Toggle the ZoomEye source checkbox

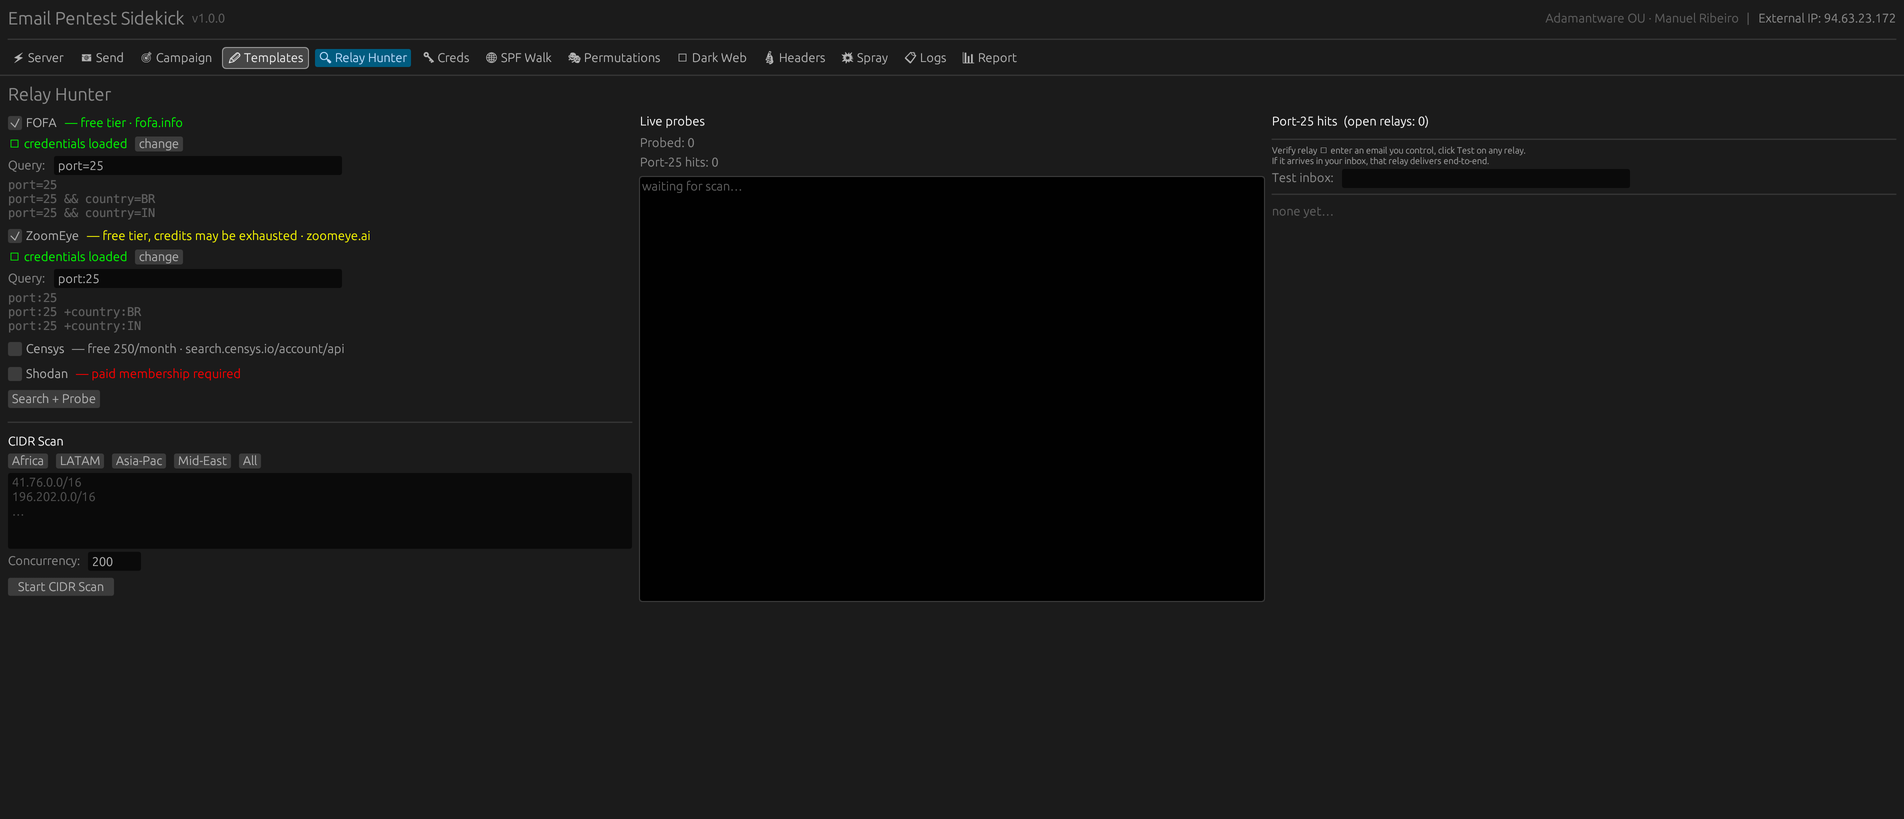tap(15, 236)
